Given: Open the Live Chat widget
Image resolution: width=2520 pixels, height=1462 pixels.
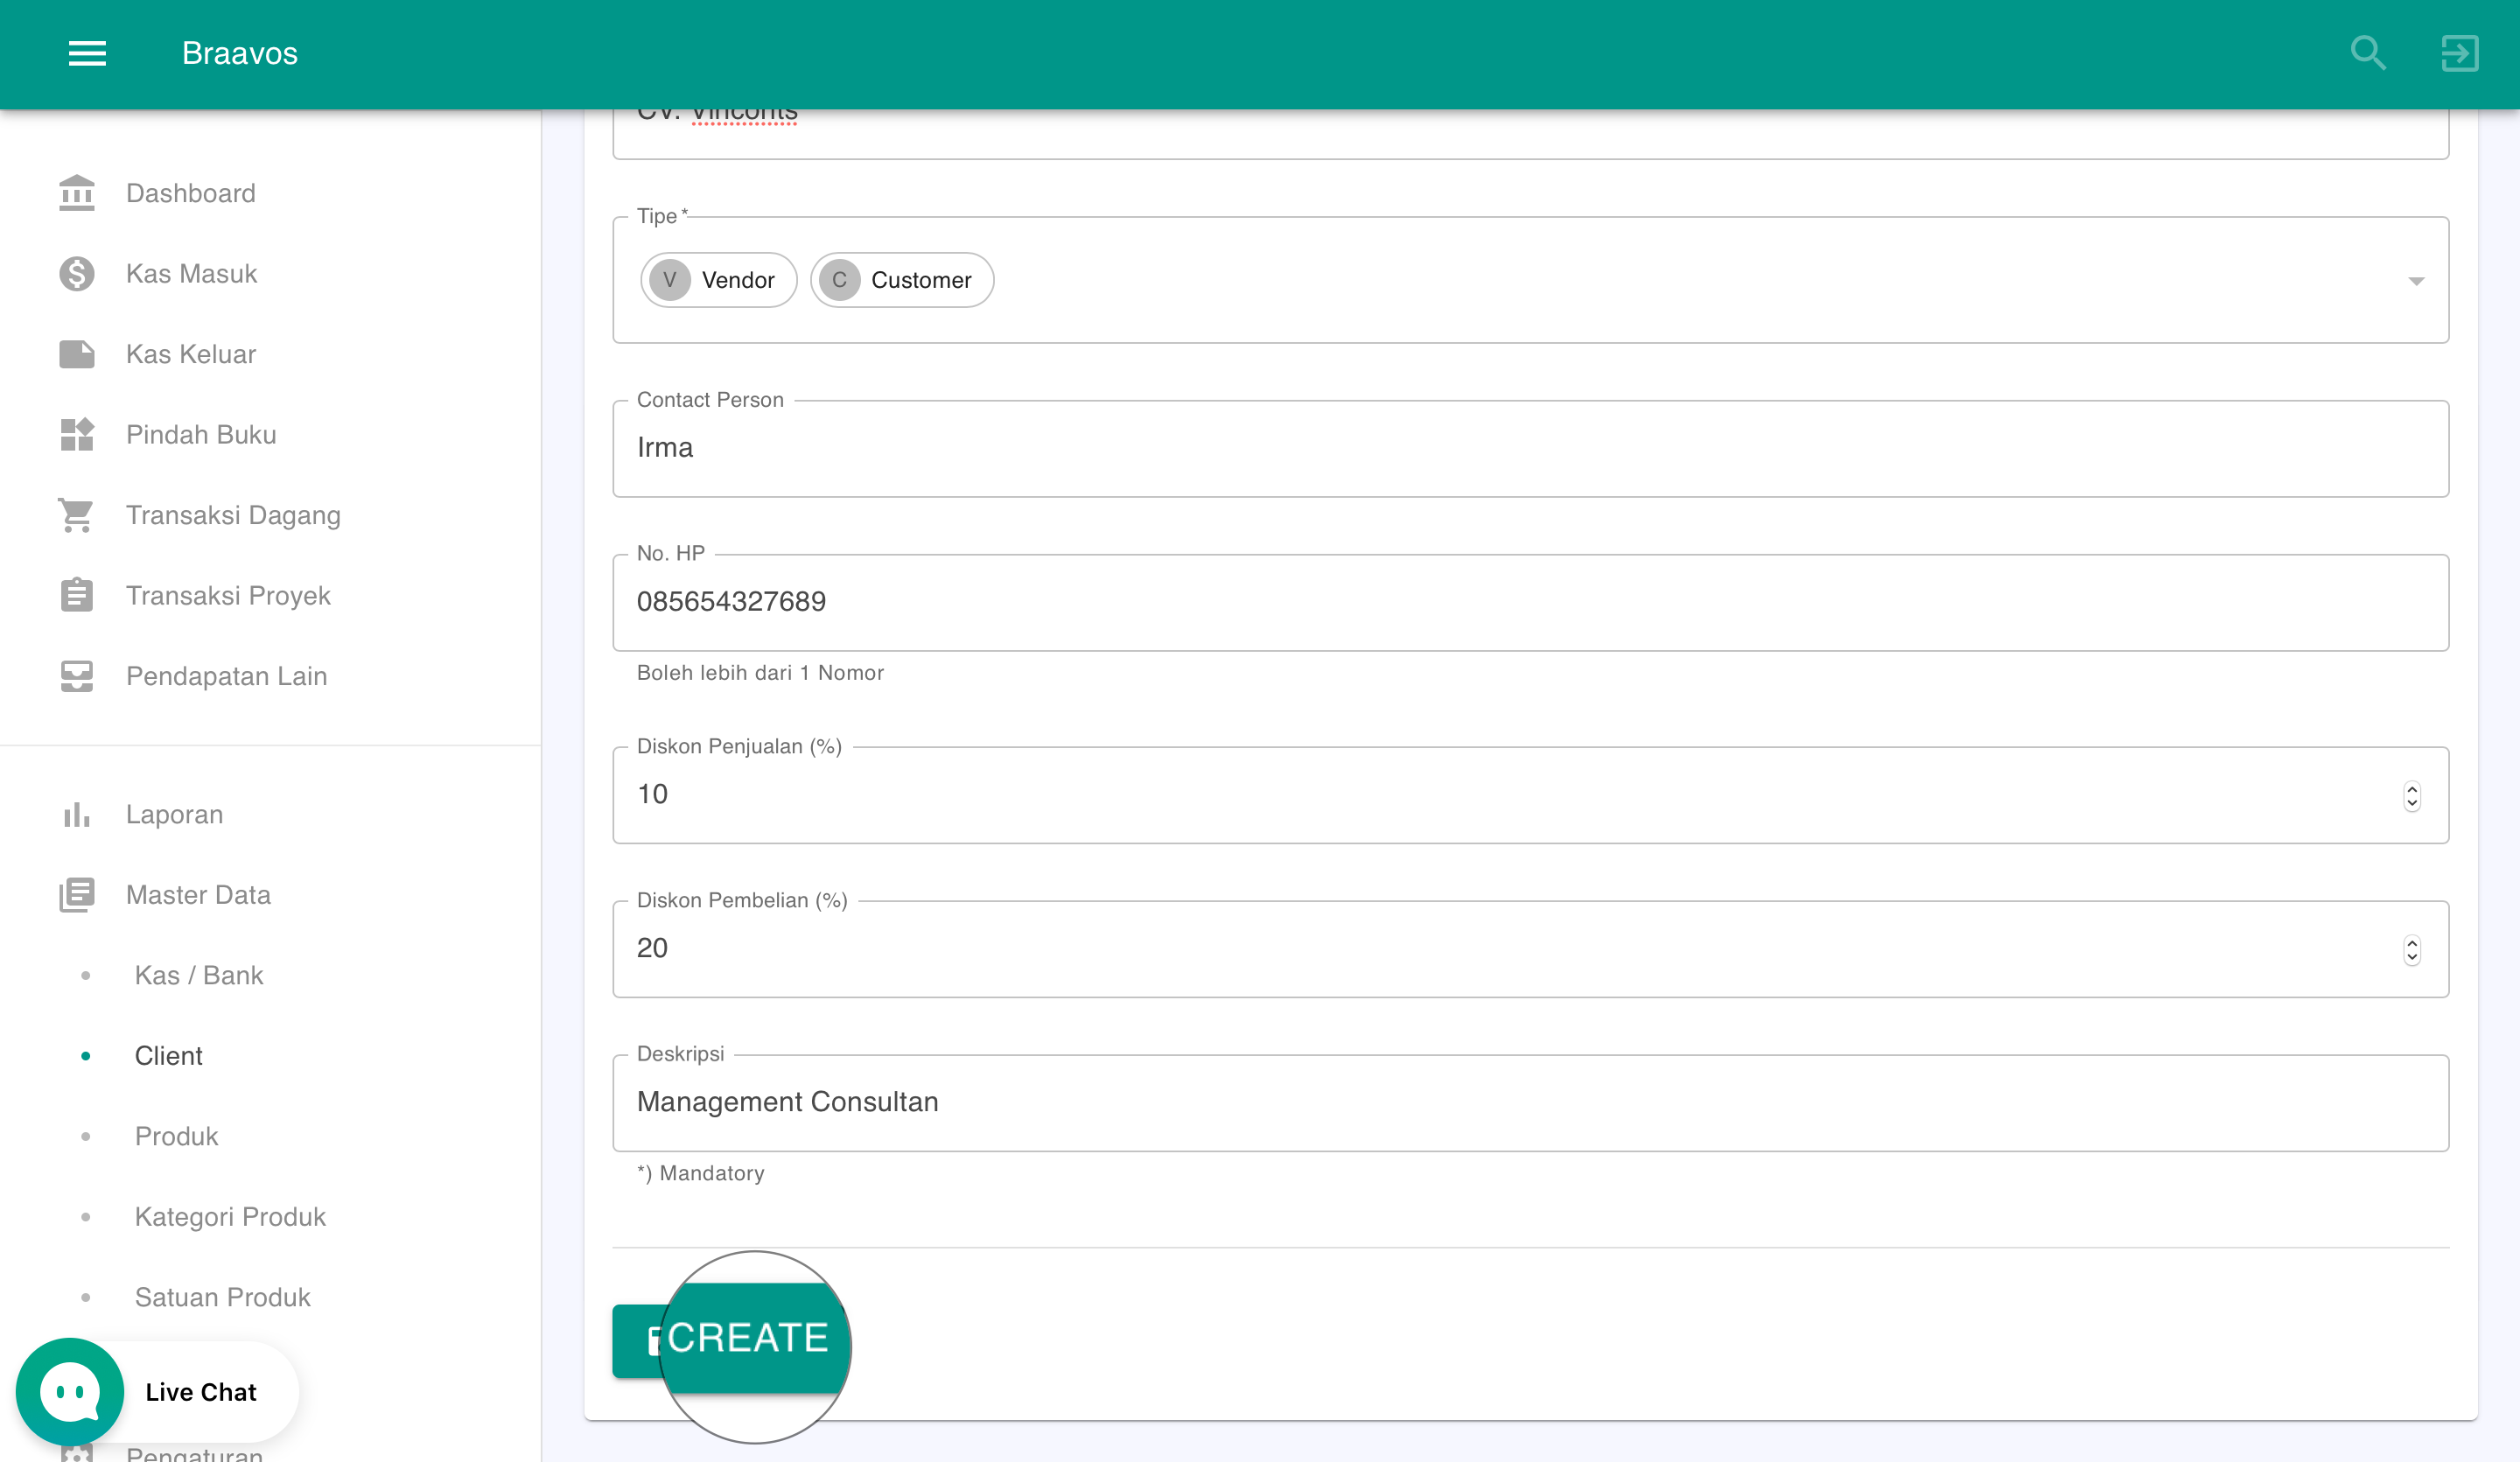Looking at the screenshot, I should click(x=69, y=1391).
